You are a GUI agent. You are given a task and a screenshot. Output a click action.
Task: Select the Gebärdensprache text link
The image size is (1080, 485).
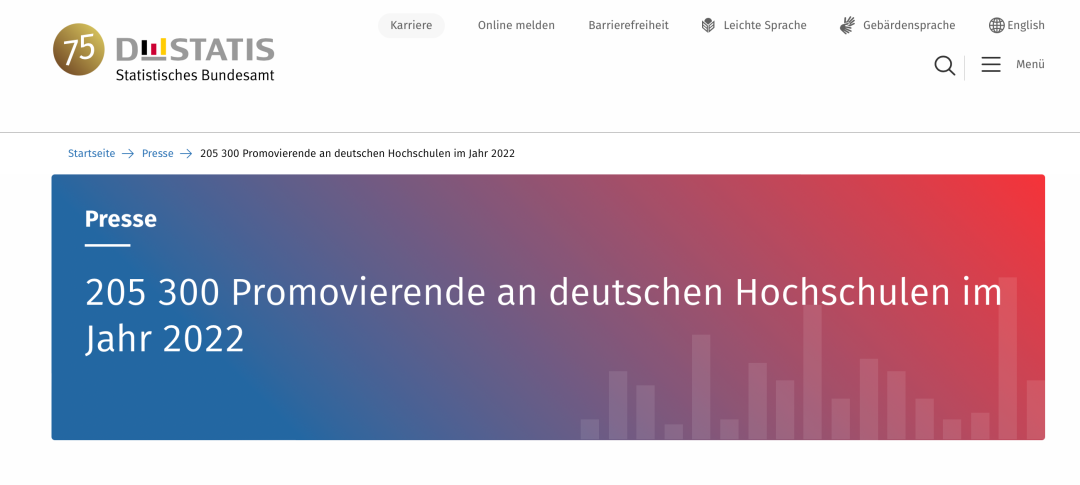click(x=909, y=25)
